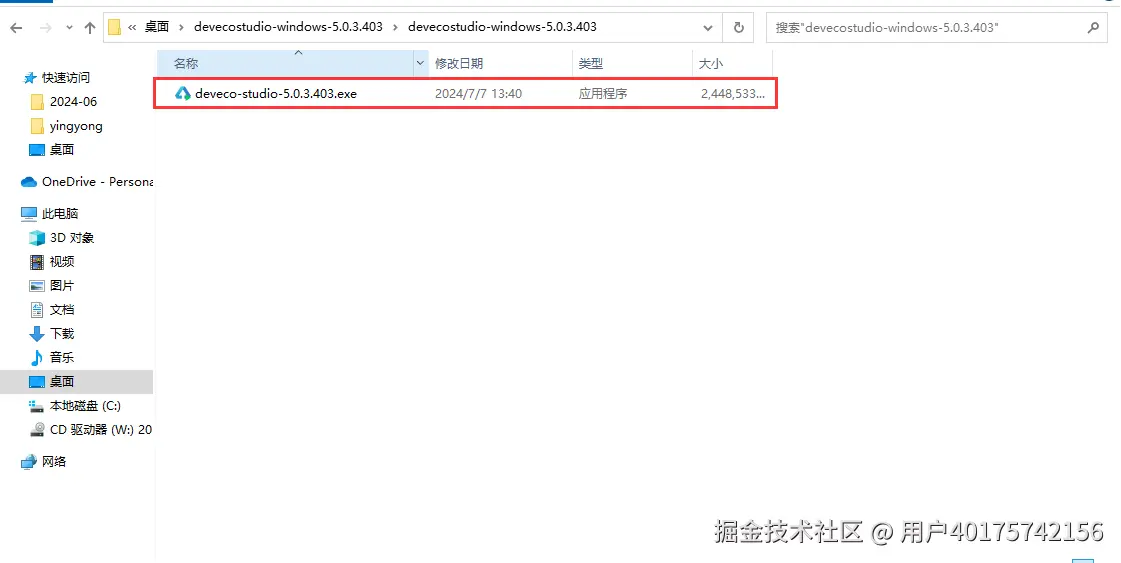Open 文档 folder in sidebar
The height and width of the screenshot is (563, 1121).
click(x=61, y=310)
